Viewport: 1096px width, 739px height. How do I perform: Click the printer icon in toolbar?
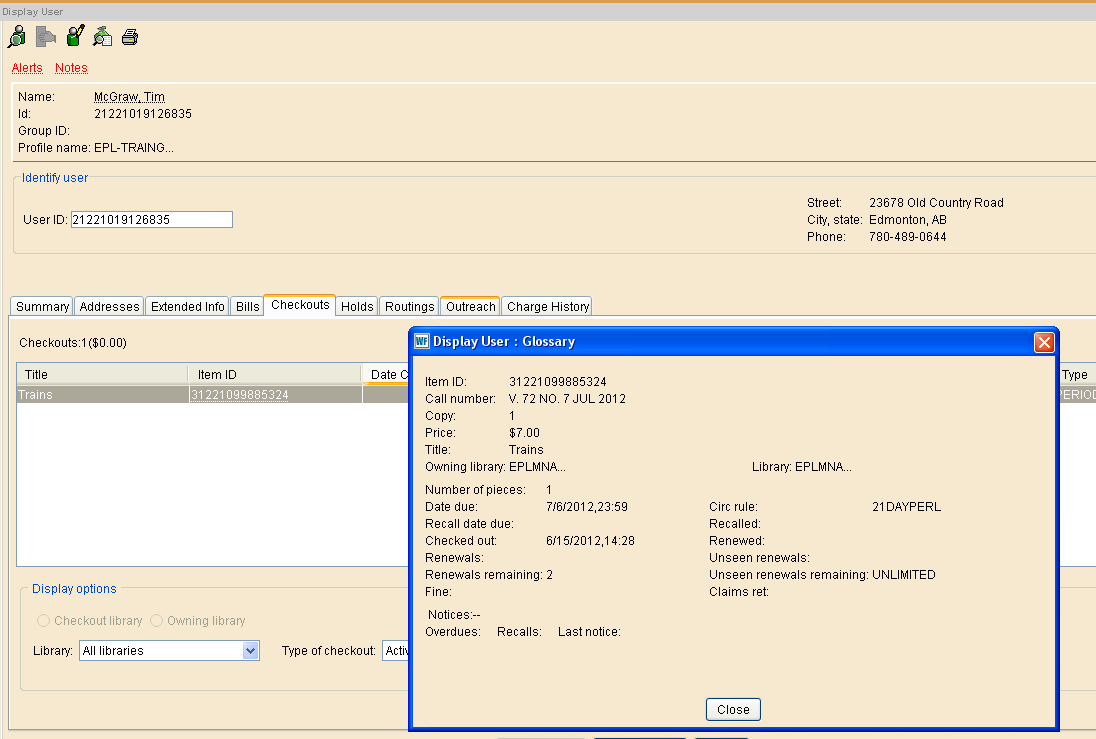[x=130, y=37]
